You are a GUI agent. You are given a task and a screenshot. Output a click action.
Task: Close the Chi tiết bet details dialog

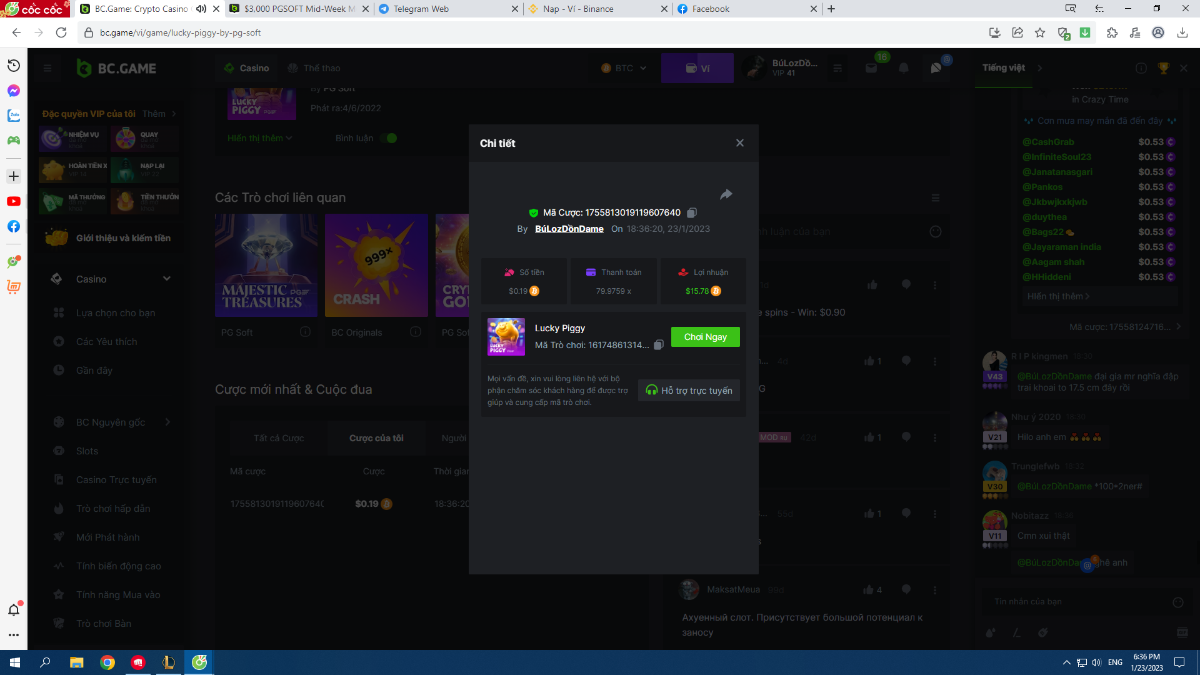point(740,143)
